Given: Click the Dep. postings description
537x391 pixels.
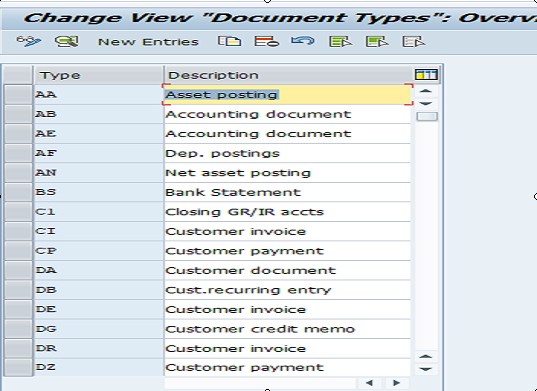Looking at the screenshot, I should coord(288,153).
